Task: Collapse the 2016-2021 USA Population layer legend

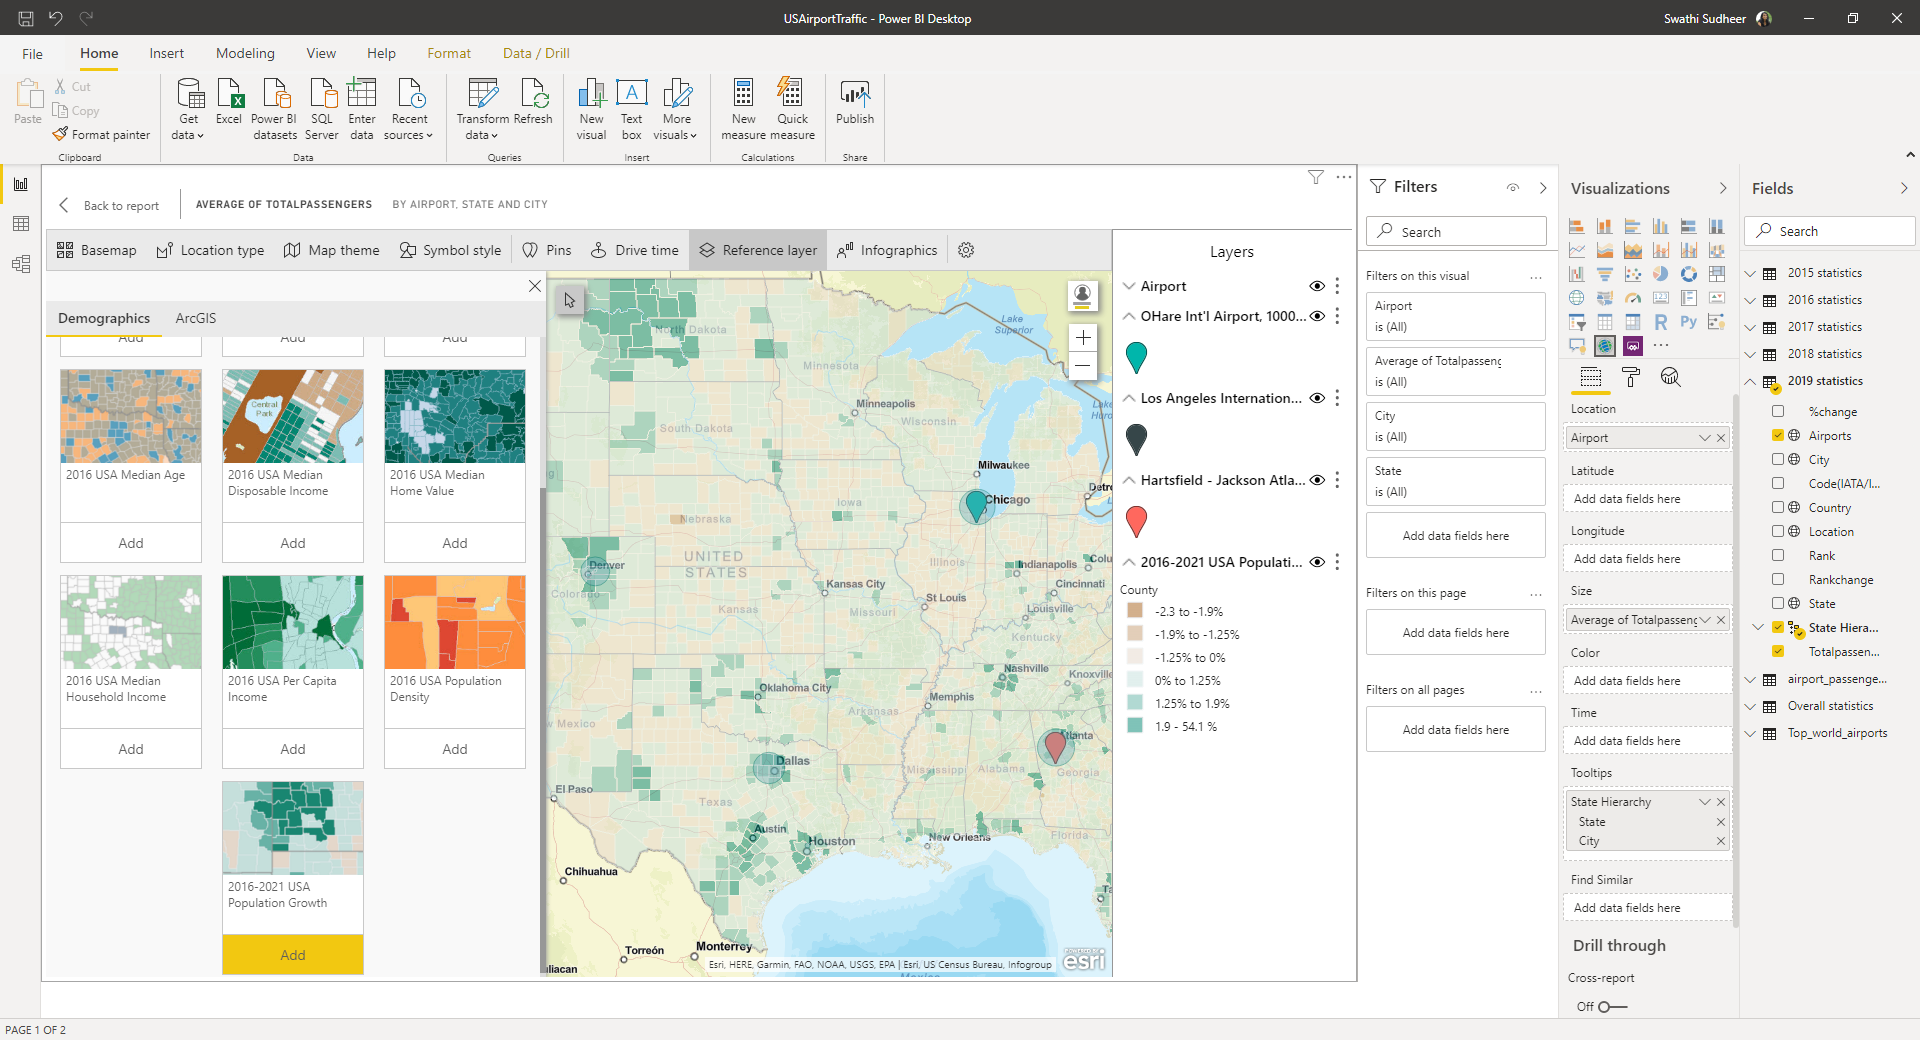Action: tap(1129, 562)
